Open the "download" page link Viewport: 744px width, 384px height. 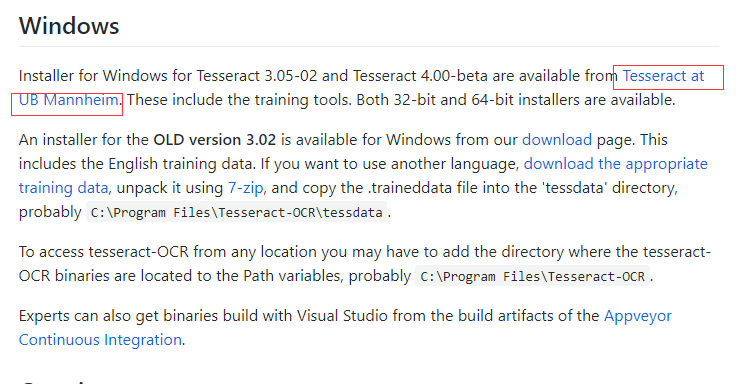click(x=557, y=140)
